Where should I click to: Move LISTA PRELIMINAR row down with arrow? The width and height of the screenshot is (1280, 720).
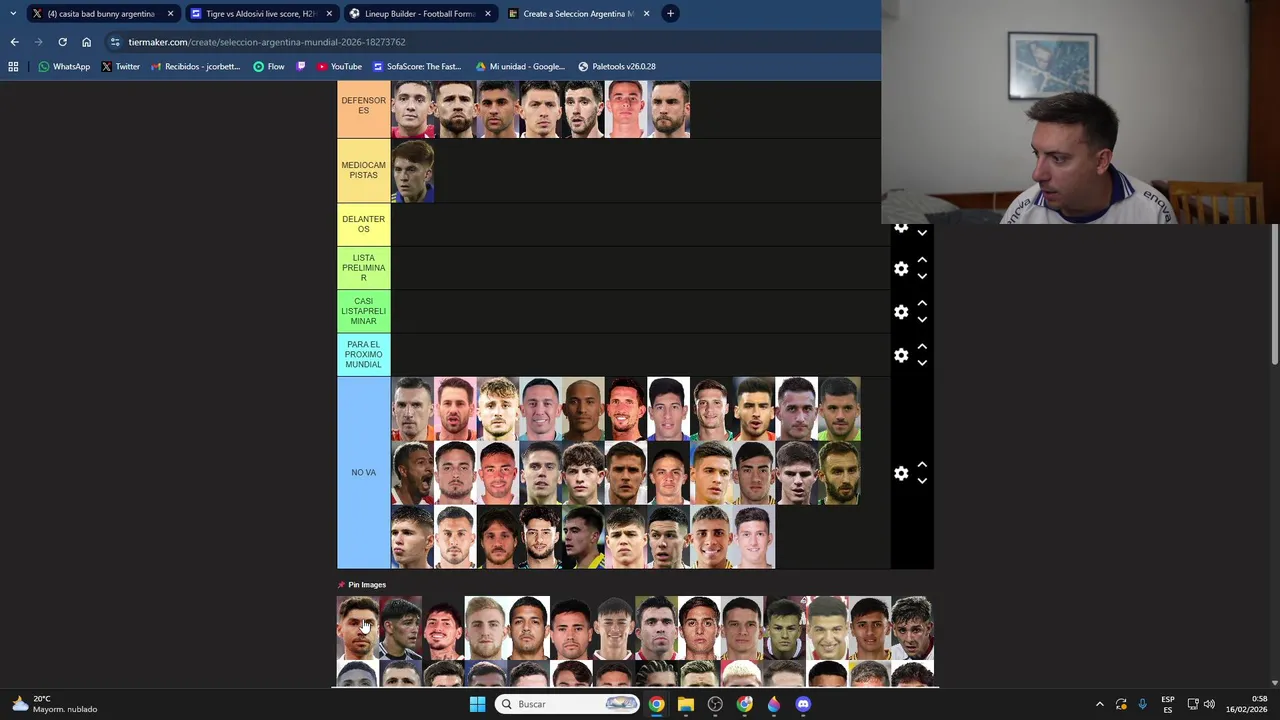click(922, 277)
